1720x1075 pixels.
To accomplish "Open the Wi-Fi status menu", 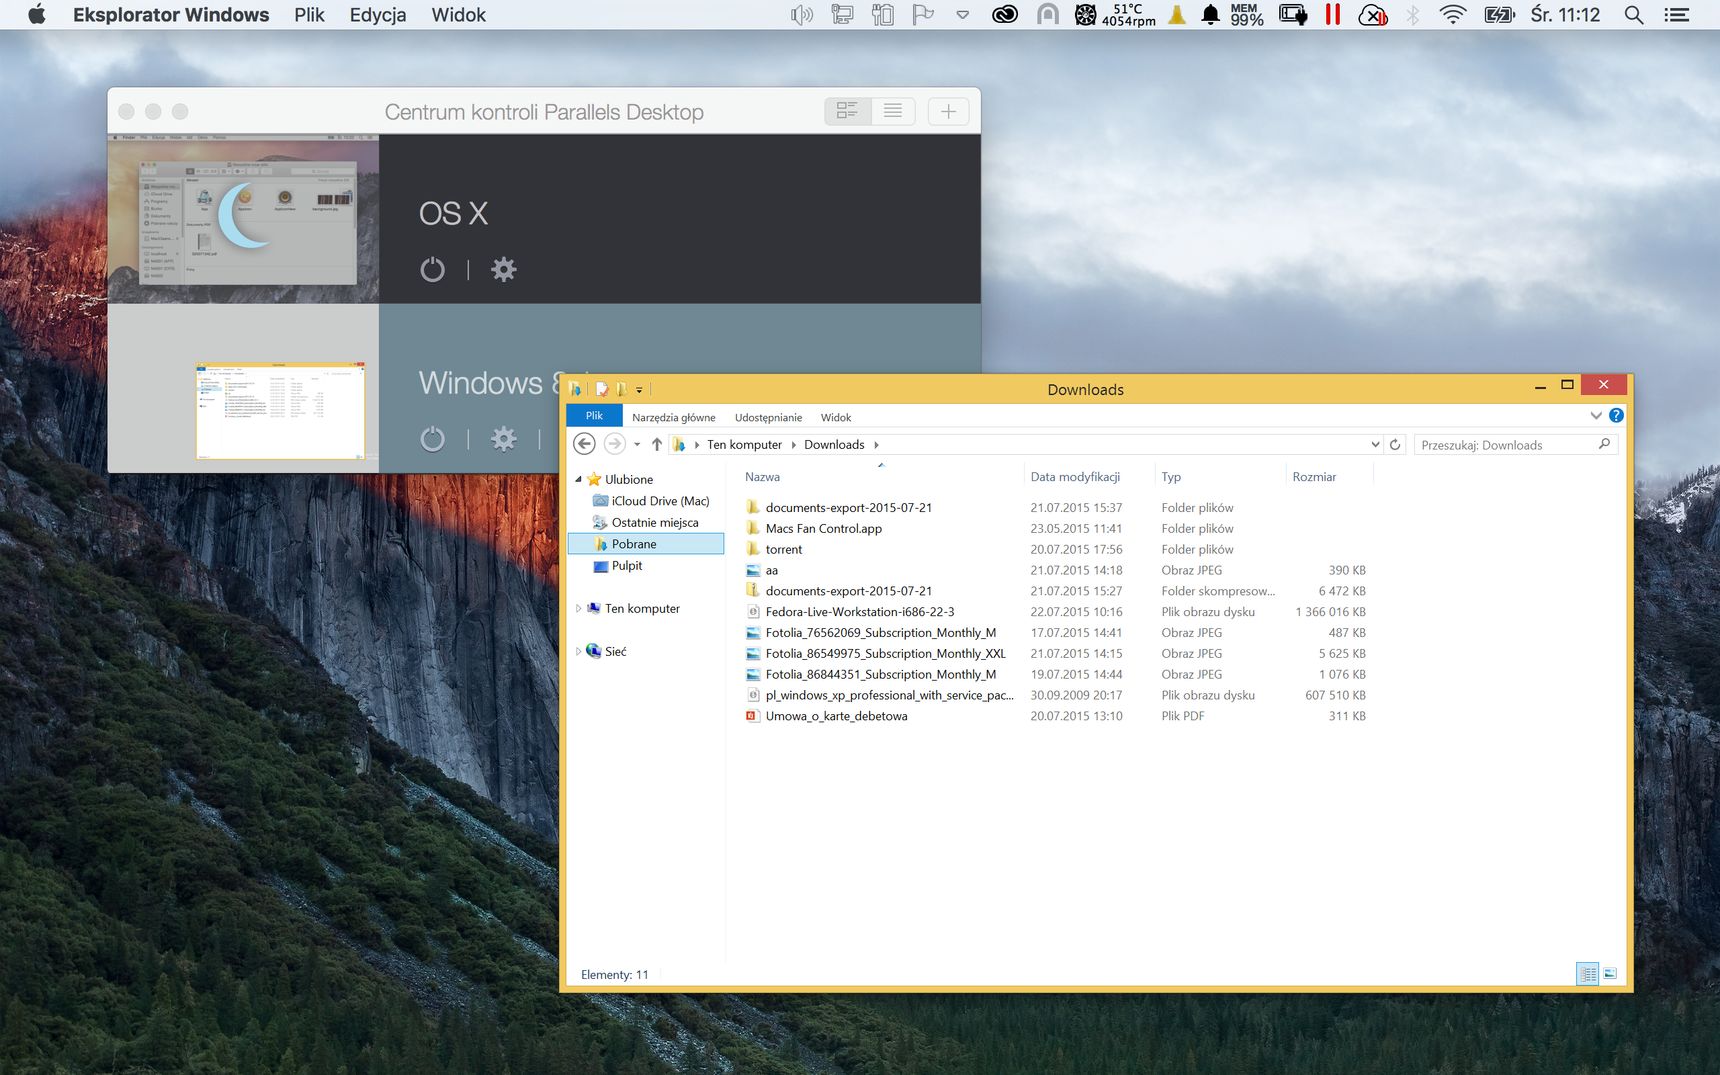I will click(1452, 14).
